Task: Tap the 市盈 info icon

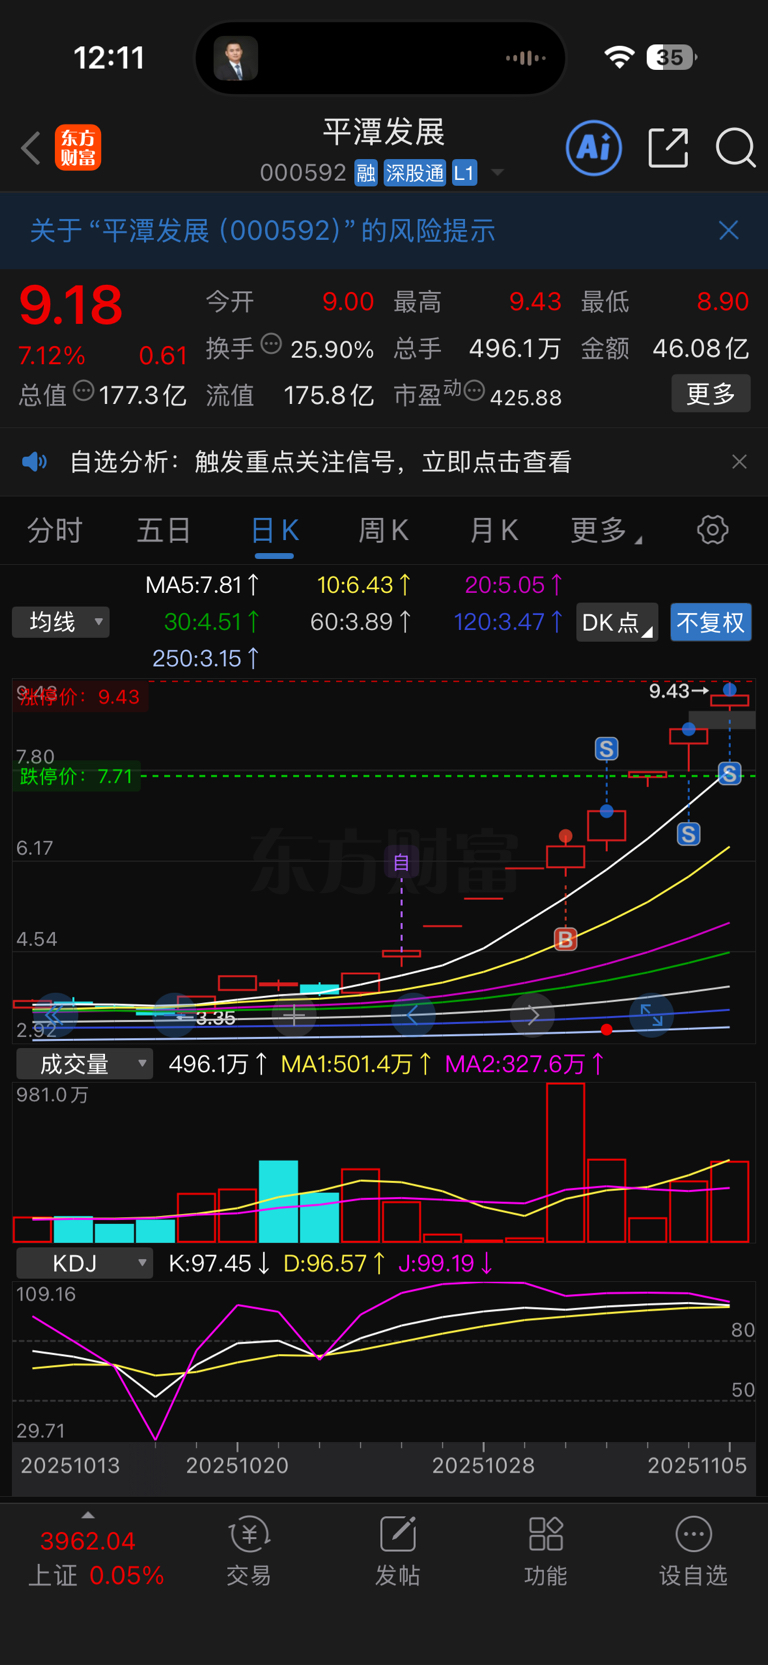Action: click(x=475, y=391)
